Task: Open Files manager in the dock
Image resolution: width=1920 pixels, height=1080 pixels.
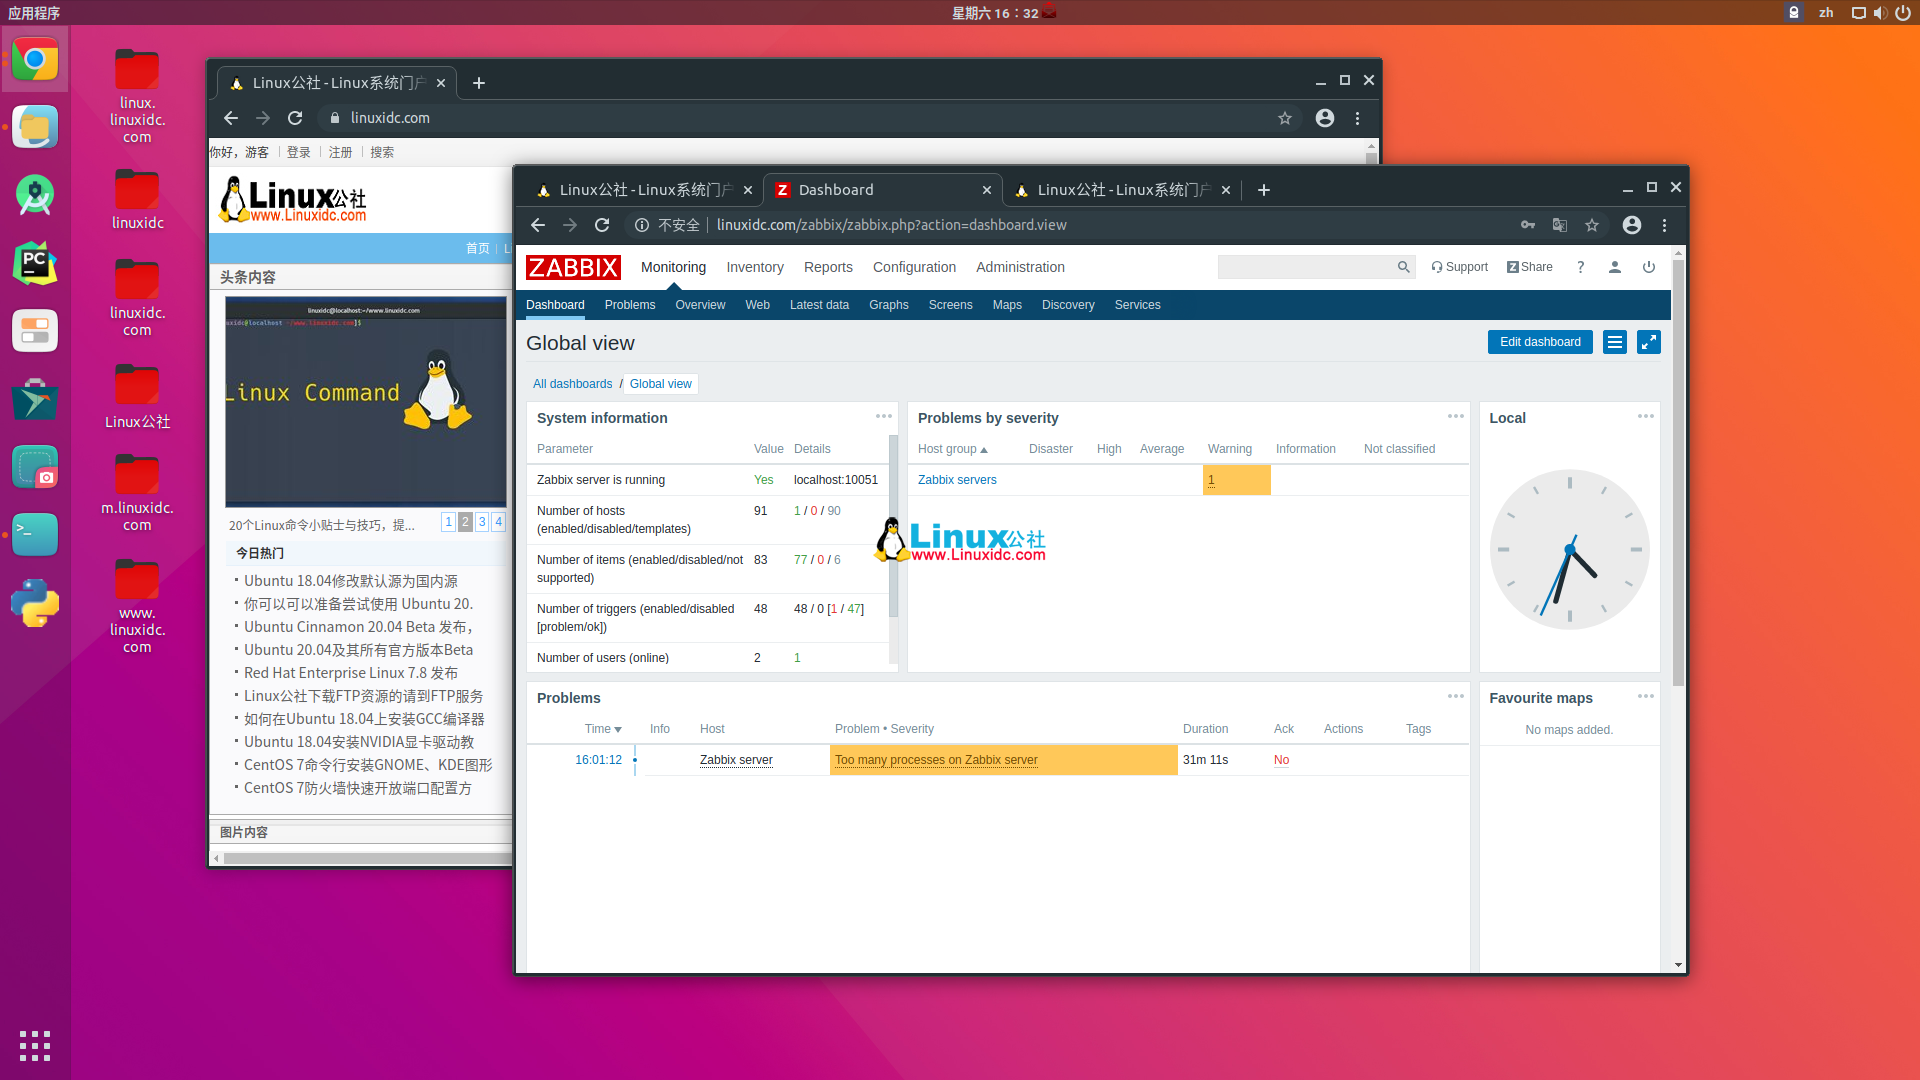Action: click(35, 128)
